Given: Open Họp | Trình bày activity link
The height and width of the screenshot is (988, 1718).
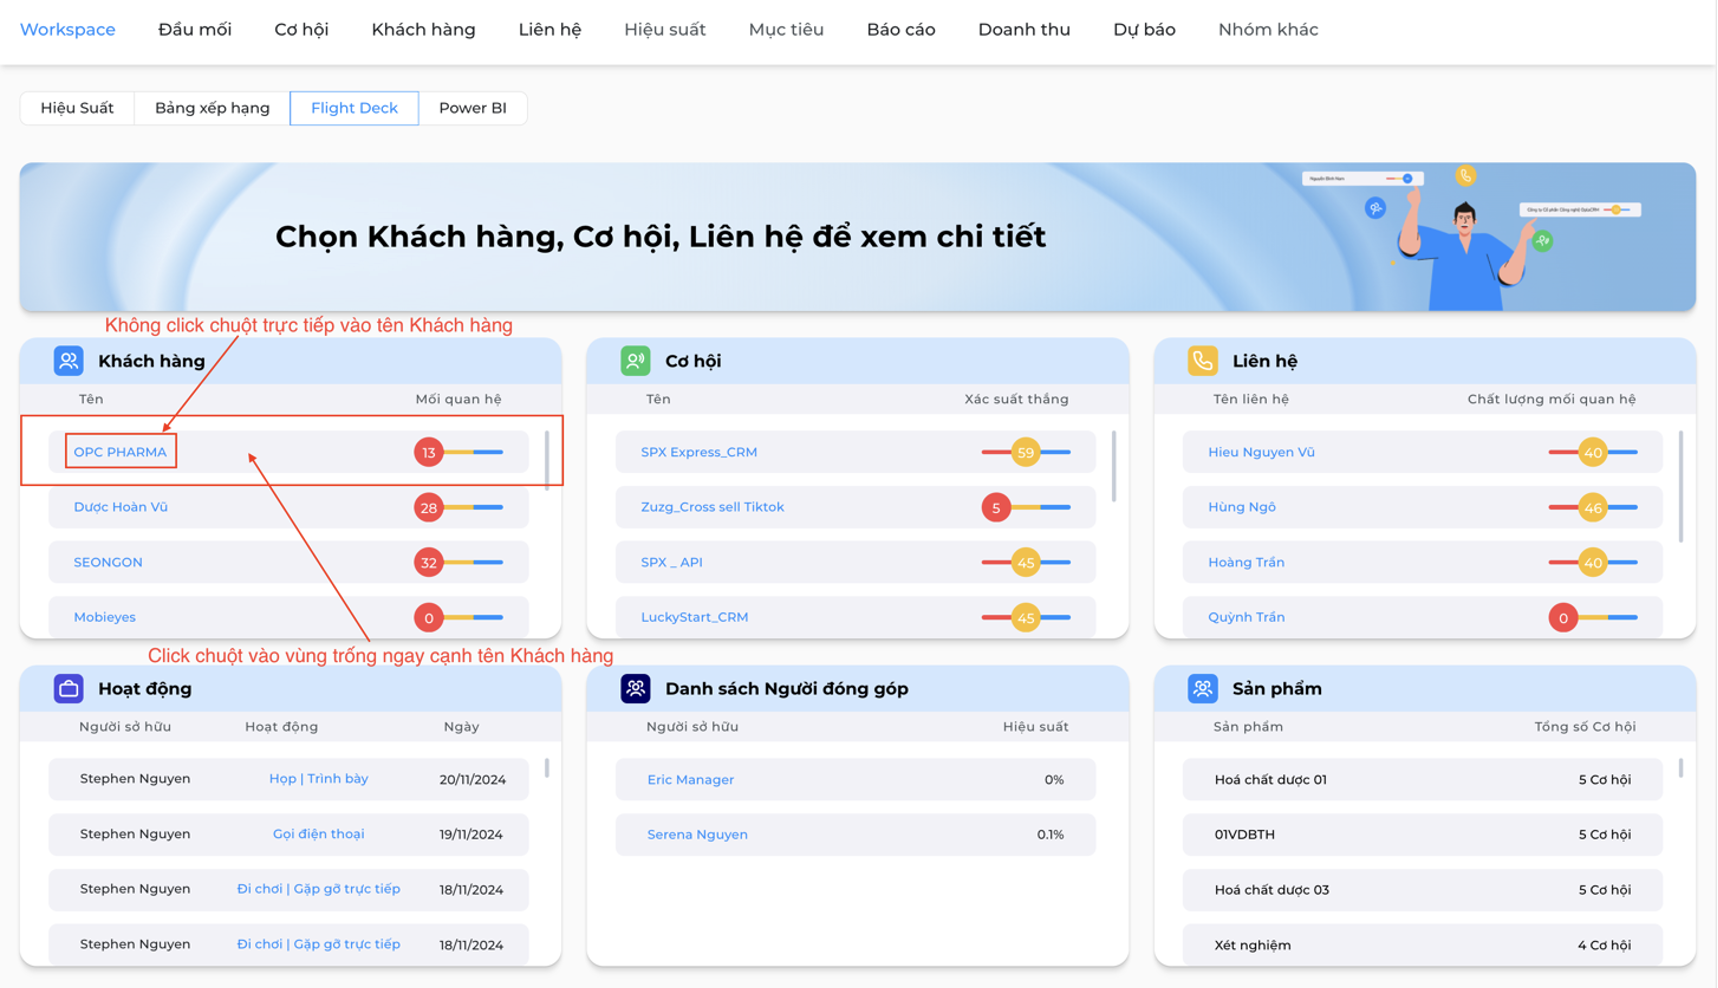Looking at the screenshot, I should pos(318,779).
